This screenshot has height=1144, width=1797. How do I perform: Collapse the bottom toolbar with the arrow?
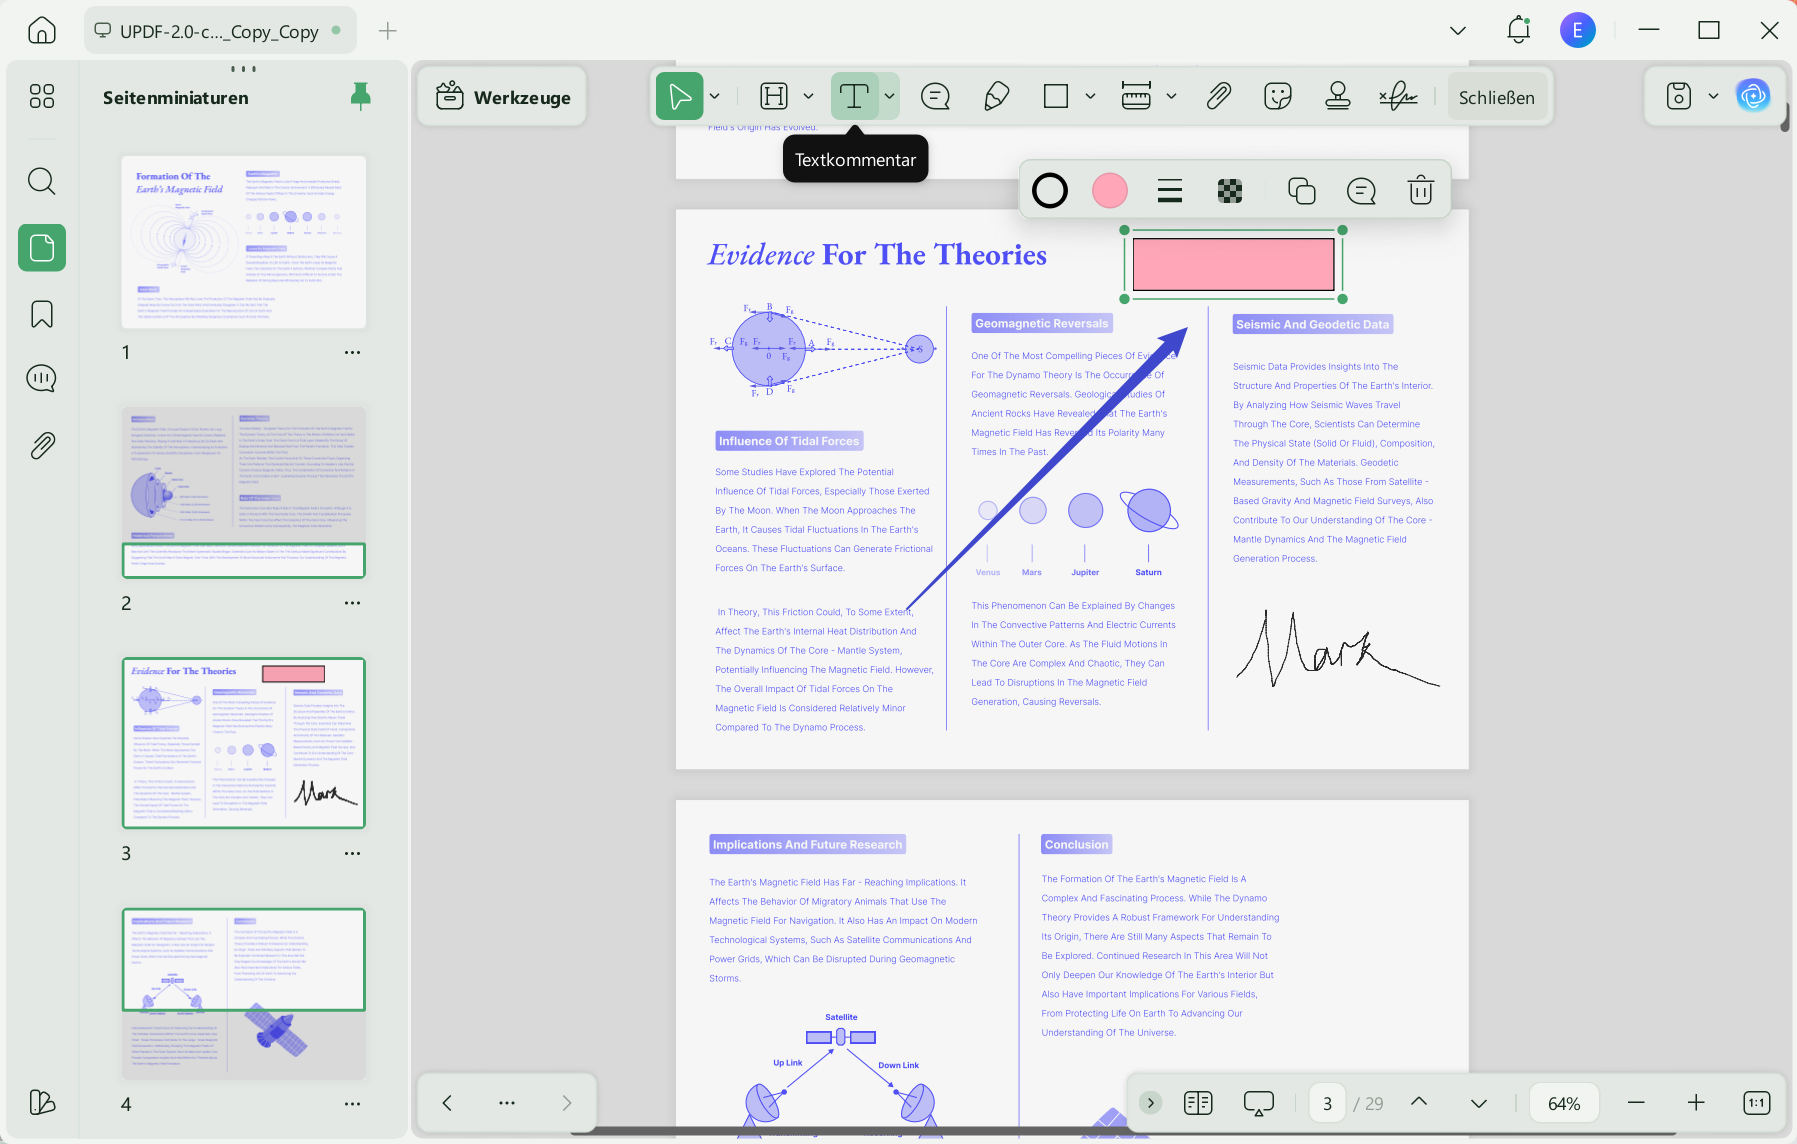[x=1150, y=1102]
